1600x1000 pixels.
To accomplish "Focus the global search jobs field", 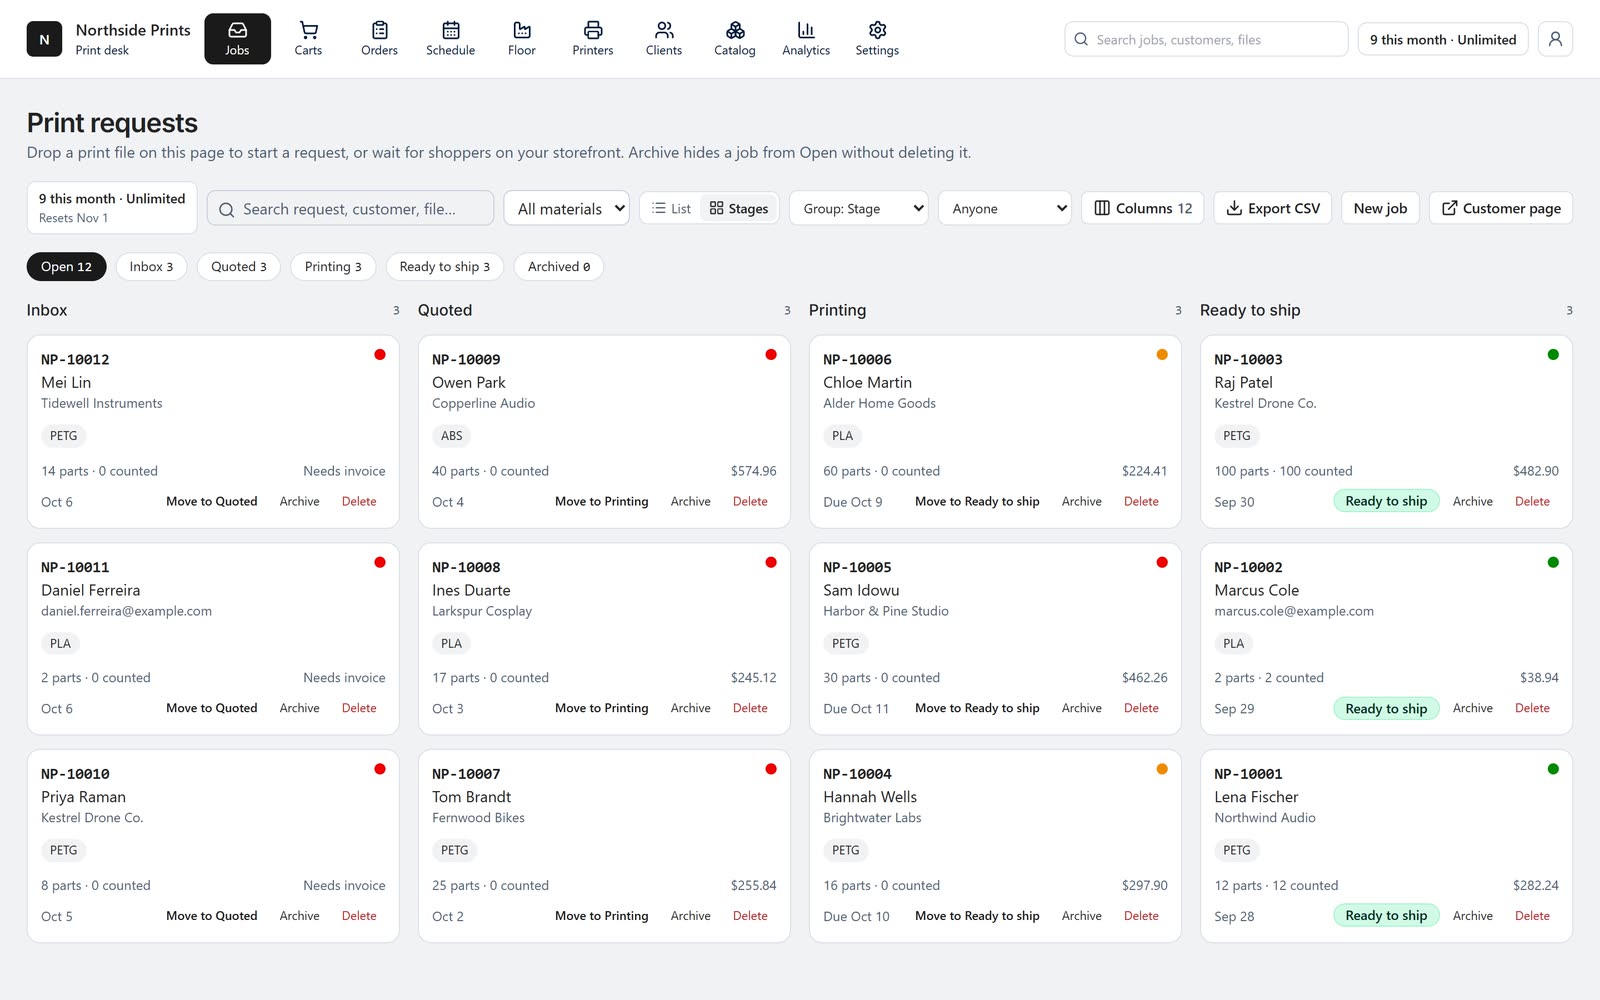I will (x=1206, y=39).
